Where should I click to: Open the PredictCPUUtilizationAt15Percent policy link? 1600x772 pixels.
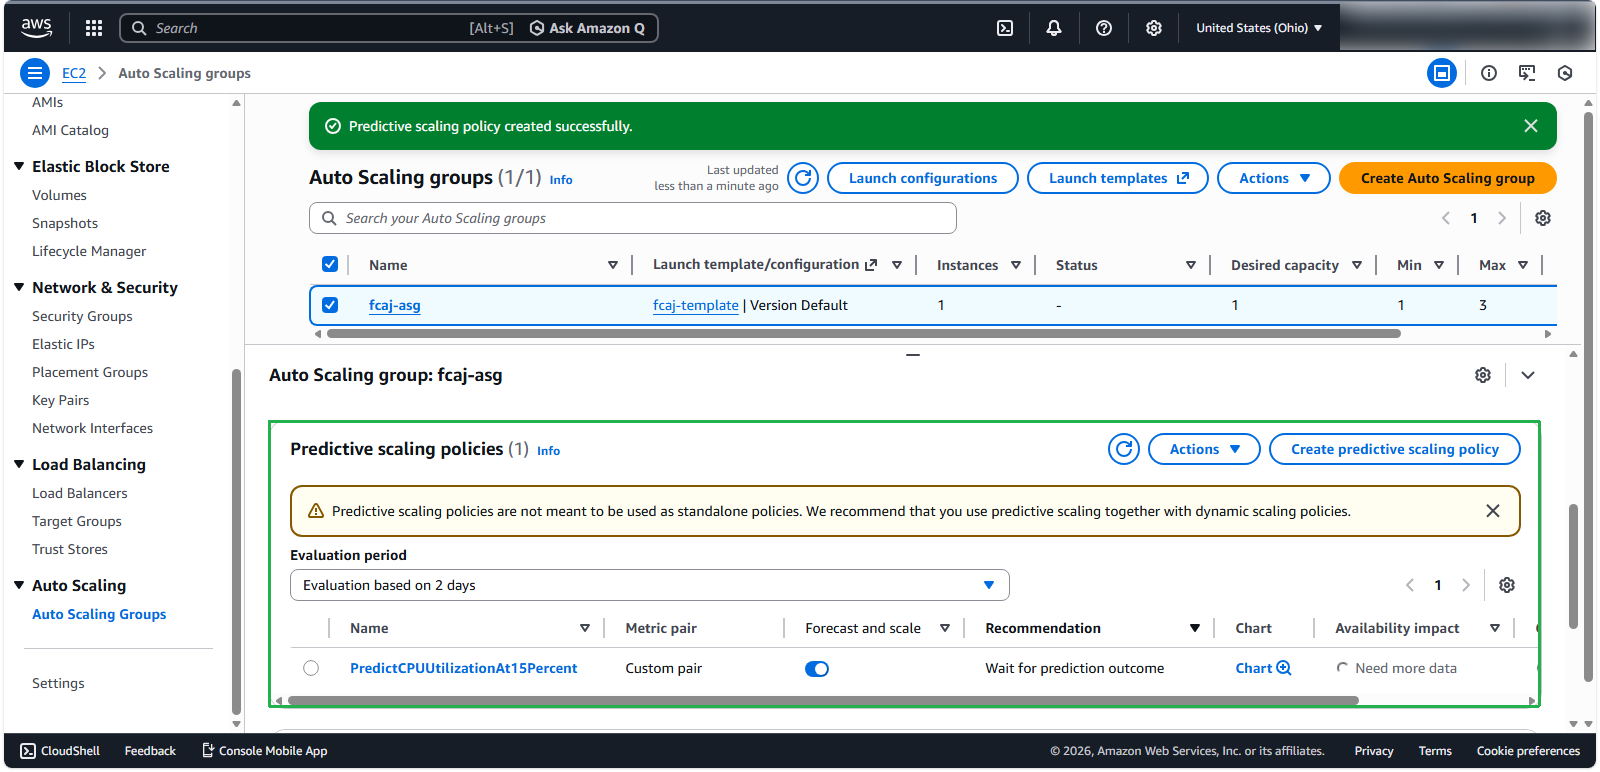click(464, 668)
